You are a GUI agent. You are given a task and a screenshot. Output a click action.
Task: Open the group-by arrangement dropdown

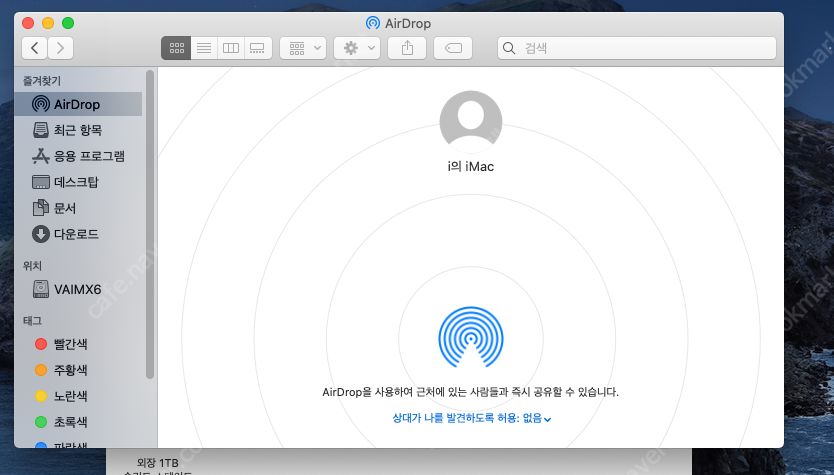[x=303, y=48]
